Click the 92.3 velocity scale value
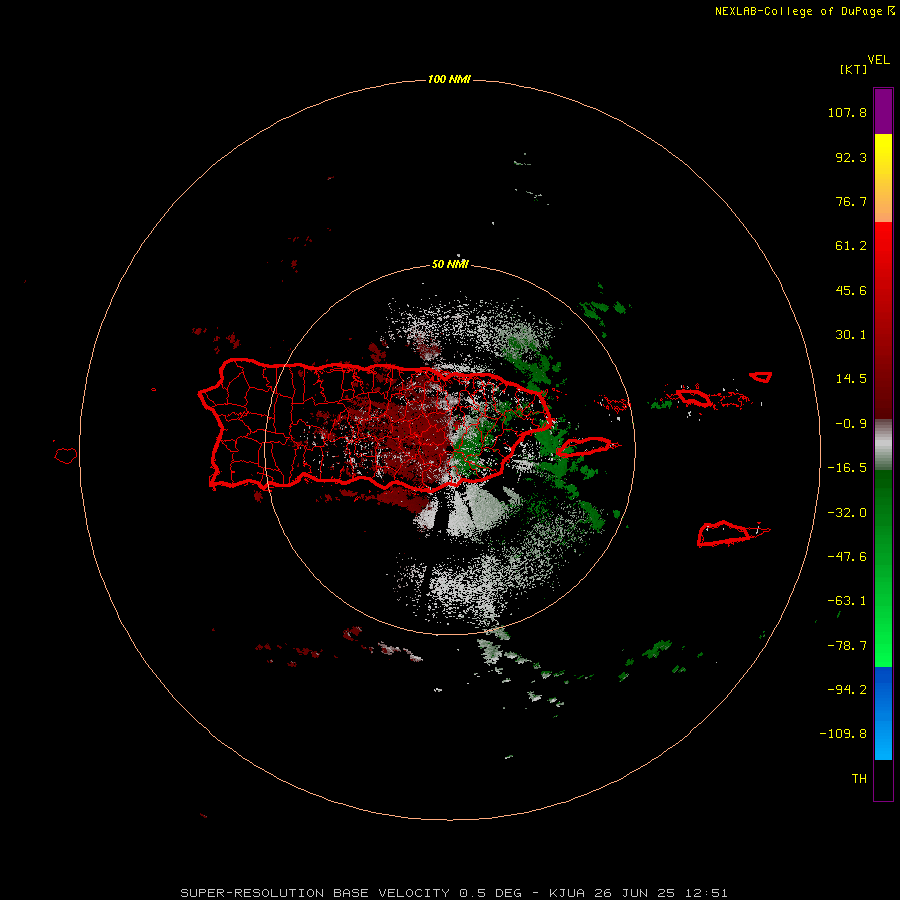Image resolution: width=900 pixels, height=900 pixels. 851,157
